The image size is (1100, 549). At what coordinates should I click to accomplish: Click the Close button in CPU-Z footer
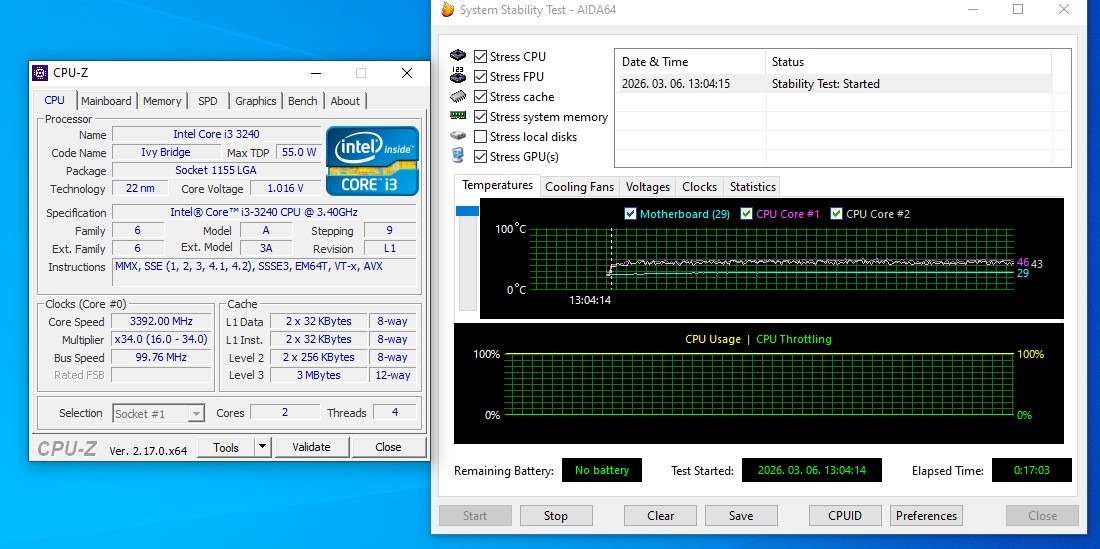coord(388,447)
